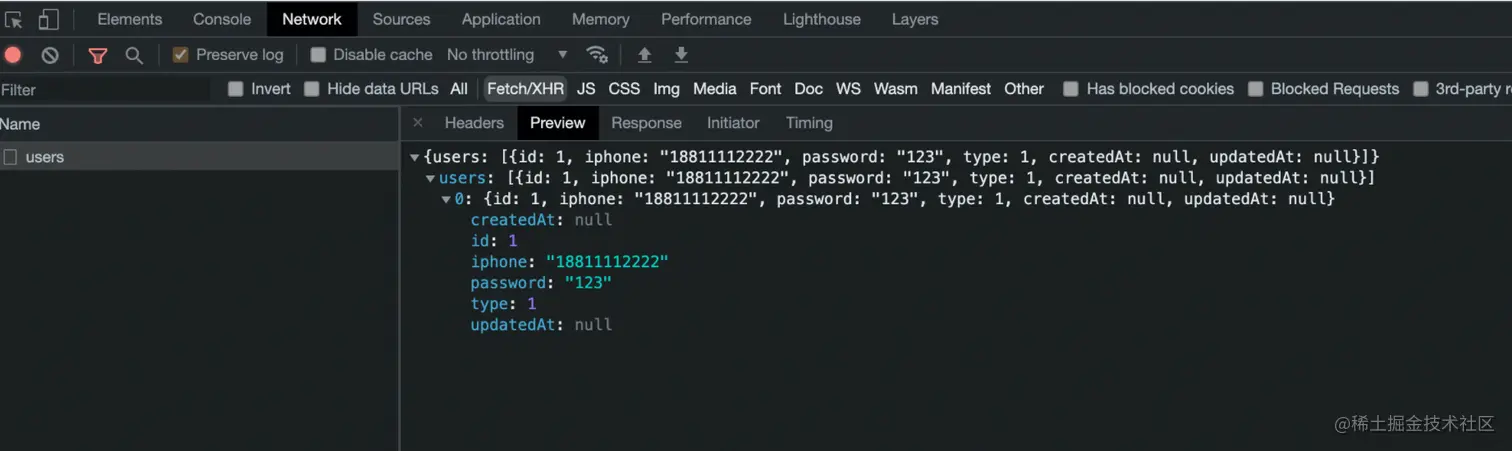1512x451 pixels.
Task: Clear the network log
Action: pyautogui.click(x=50, y=55)
